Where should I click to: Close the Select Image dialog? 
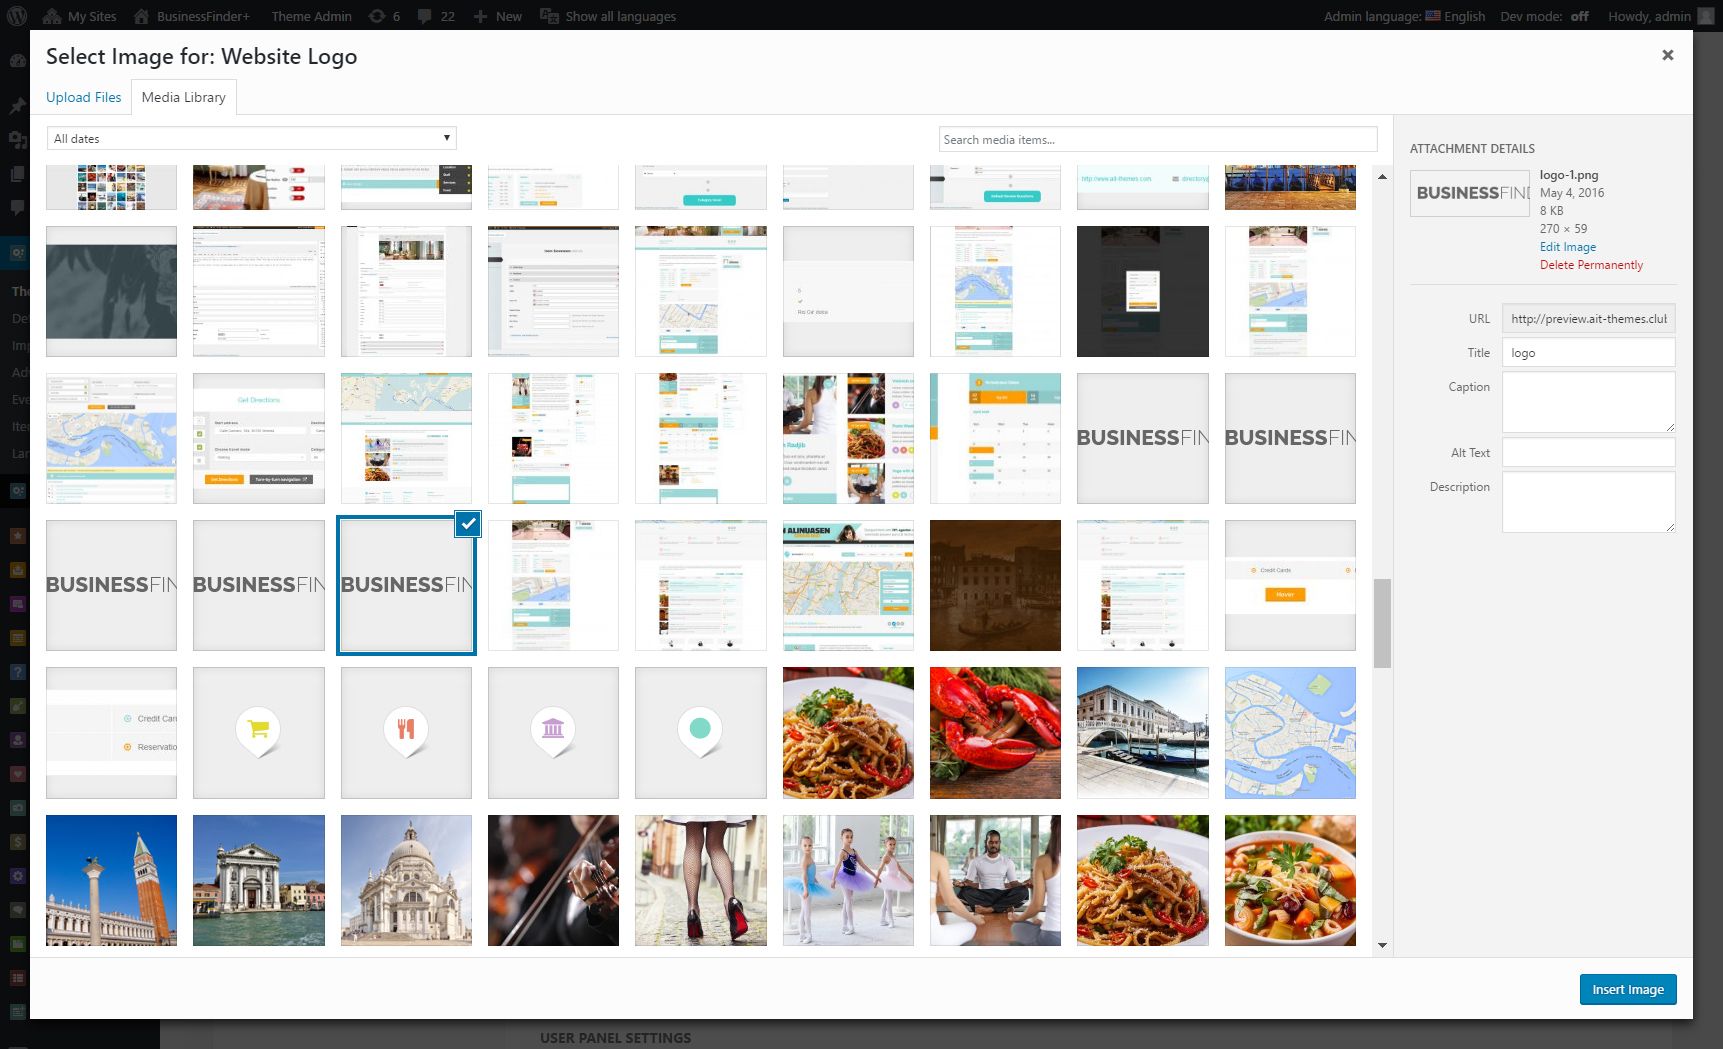point(1667,55)
